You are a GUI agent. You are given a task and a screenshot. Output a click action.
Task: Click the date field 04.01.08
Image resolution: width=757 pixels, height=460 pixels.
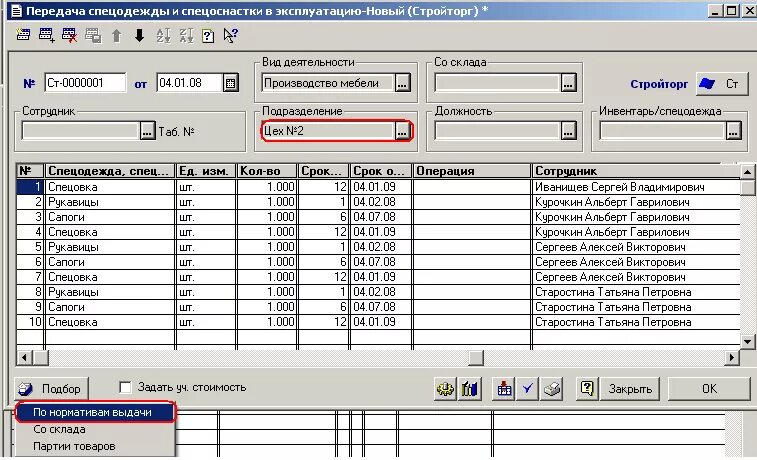(190, 83)
